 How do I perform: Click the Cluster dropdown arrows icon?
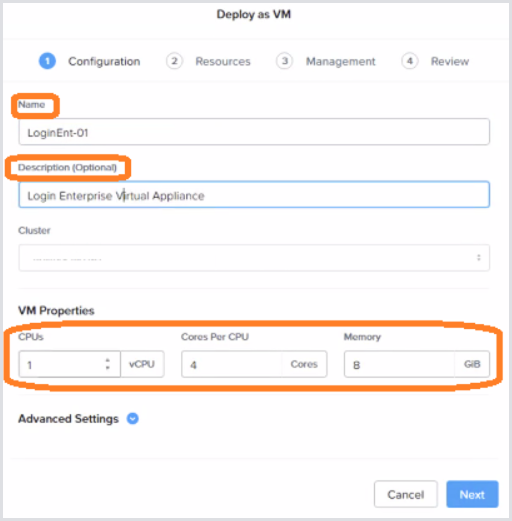479,258
